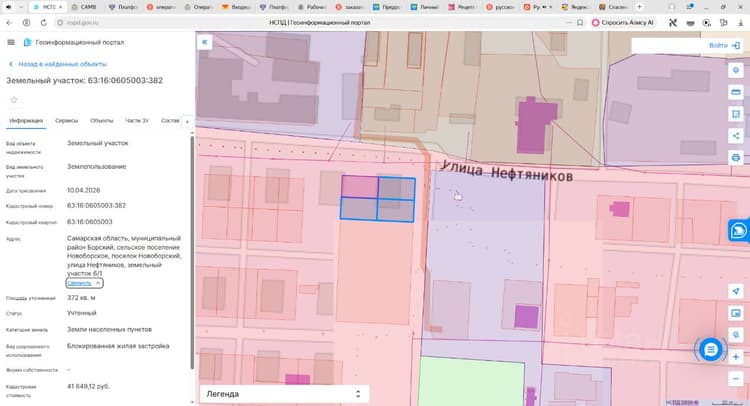Click the Улица Нефтяников map label
The image size is (750, 406).
(507, 171)
